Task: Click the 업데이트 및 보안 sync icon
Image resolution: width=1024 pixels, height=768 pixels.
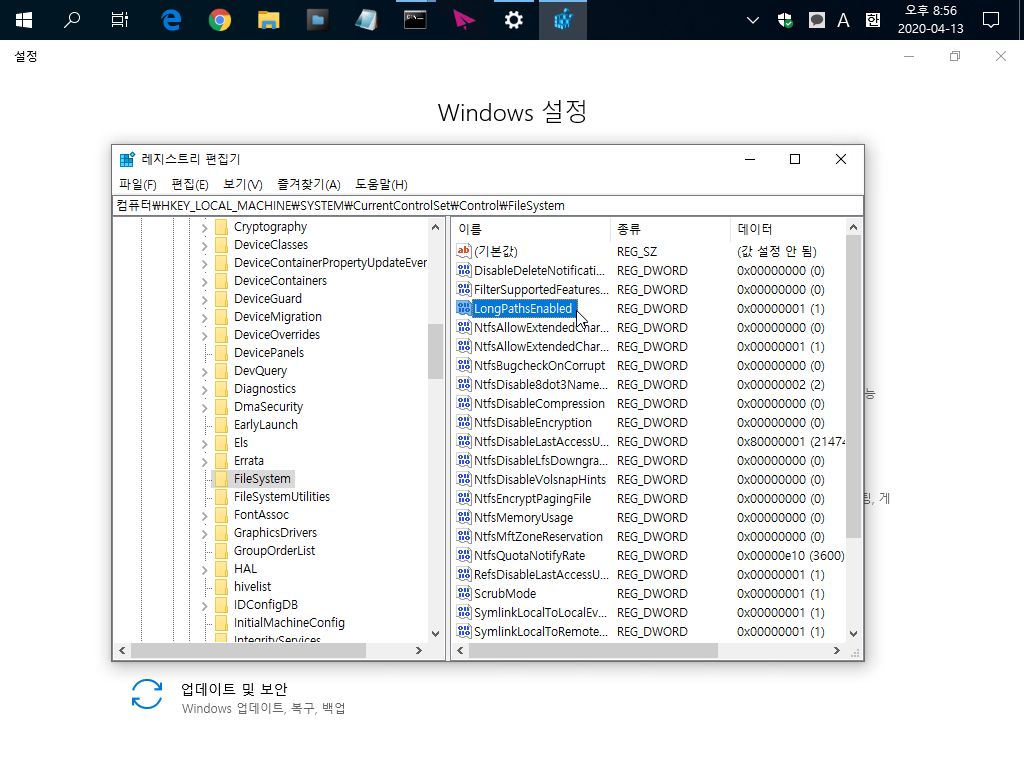Action: coord(147,694)
